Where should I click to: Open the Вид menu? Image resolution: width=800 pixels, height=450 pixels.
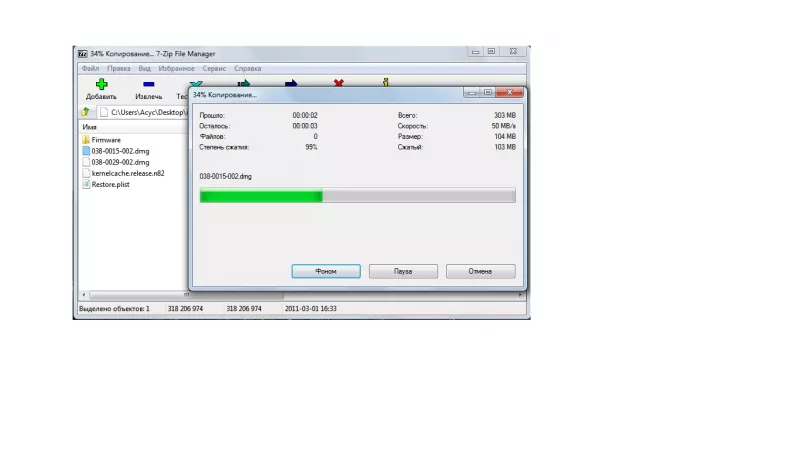(x=144, y=68)
